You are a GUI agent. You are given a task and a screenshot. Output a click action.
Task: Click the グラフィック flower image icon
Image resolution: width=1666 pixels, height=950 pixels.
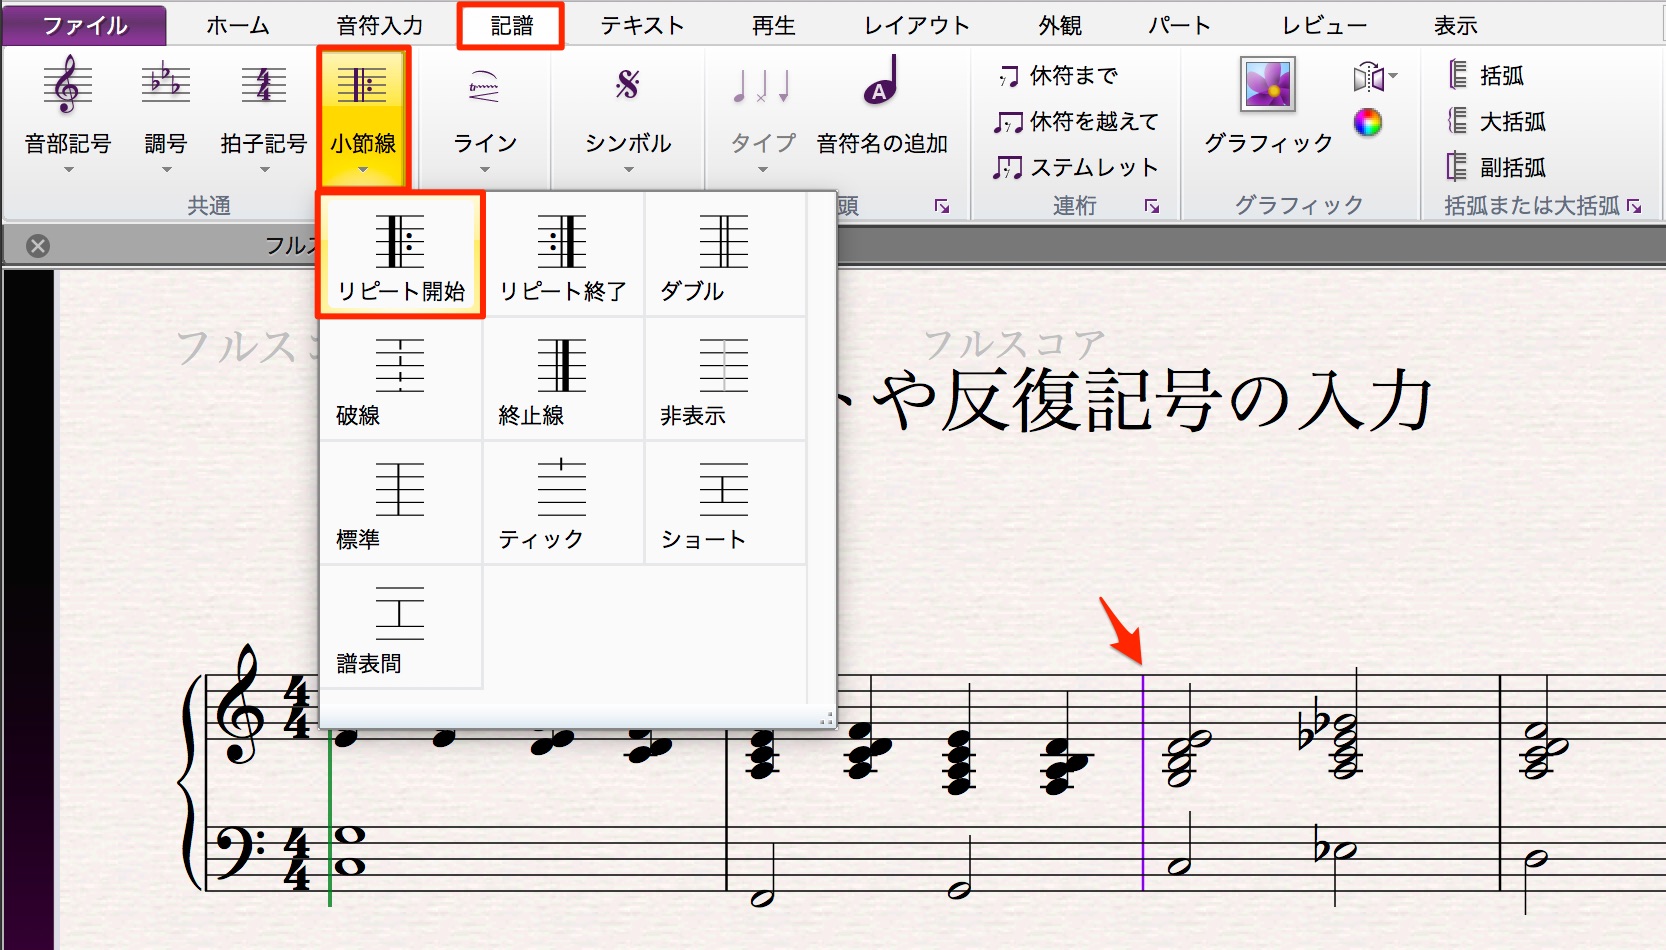point(1268,83)
